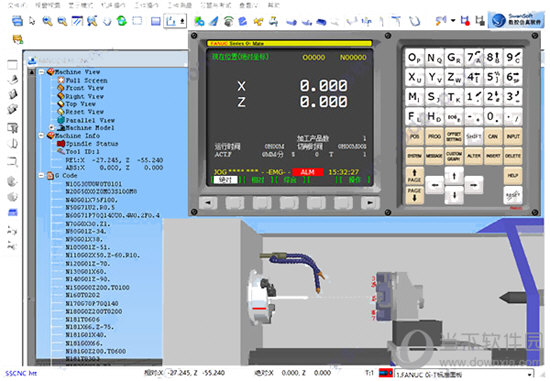Click the left soft key arrow below the screen
The image size is (550, 381).
pyautogui.click(x=208, y=202)
